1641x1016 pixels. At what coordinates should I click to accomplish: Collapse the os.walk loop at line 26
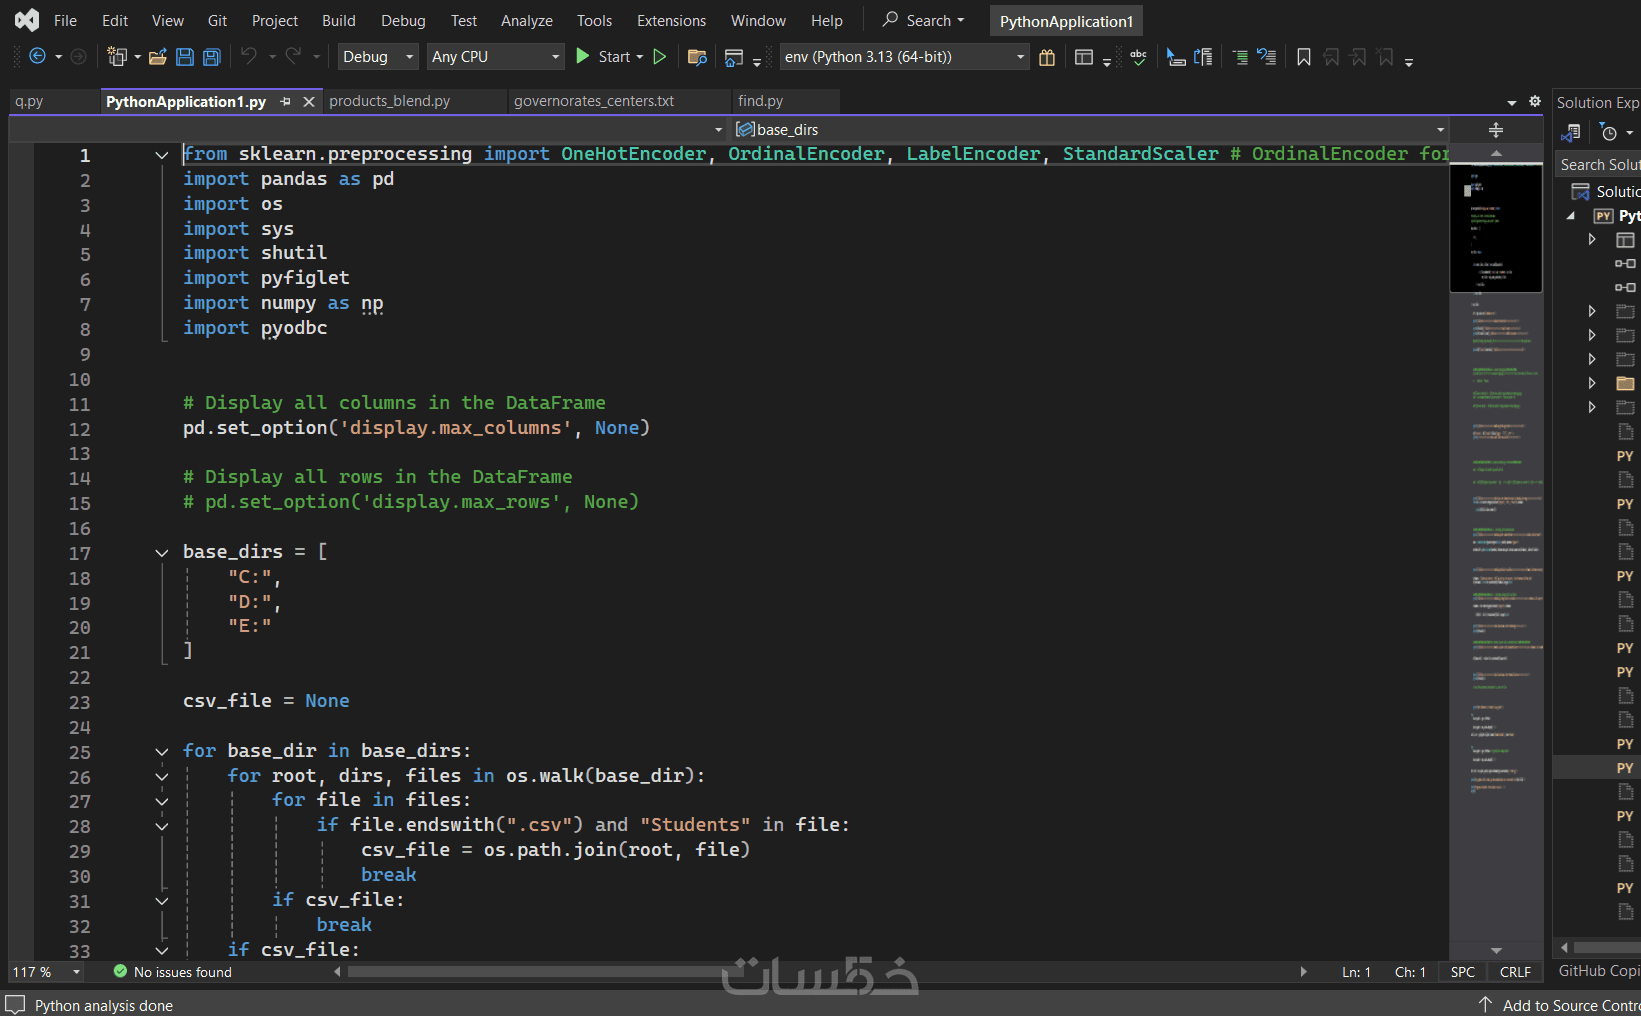coord(161,776)
